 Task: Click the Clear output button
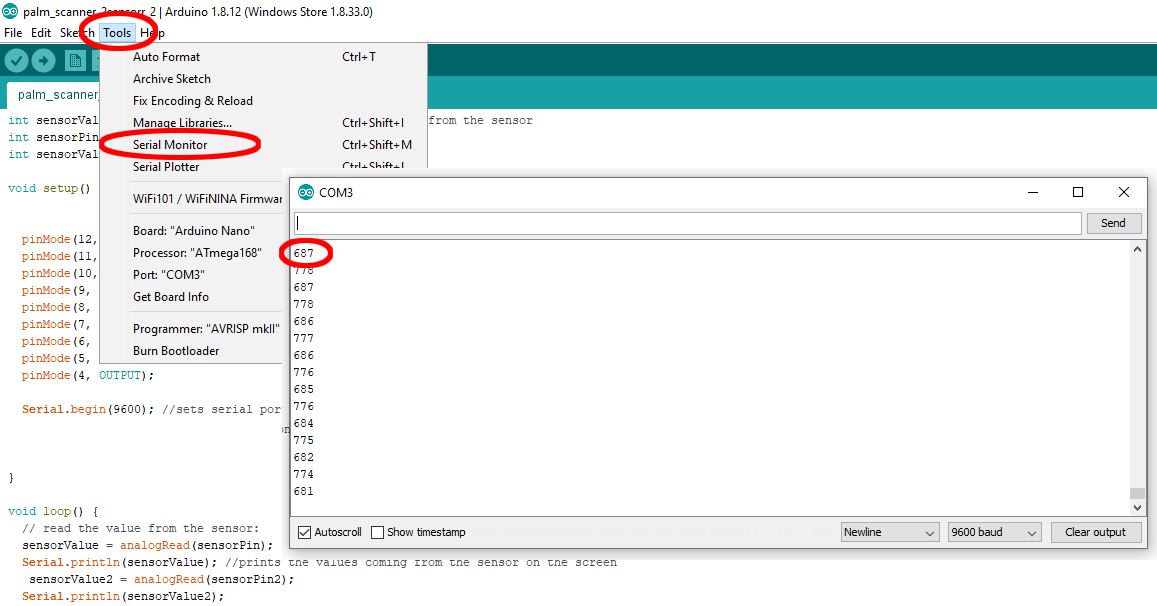[x=1096, y=531]
